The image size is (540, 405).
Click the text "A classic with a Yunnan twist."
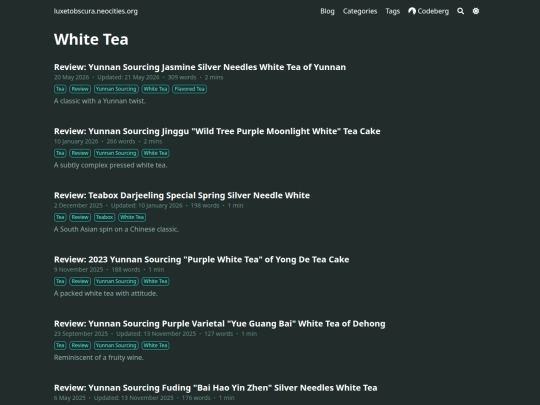pyautogui.click(x=100, y=101)
